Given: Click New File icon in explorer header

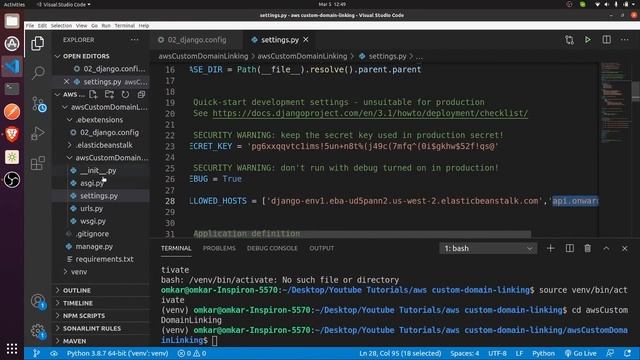Looking at the screenshot, I should [93, 94].
